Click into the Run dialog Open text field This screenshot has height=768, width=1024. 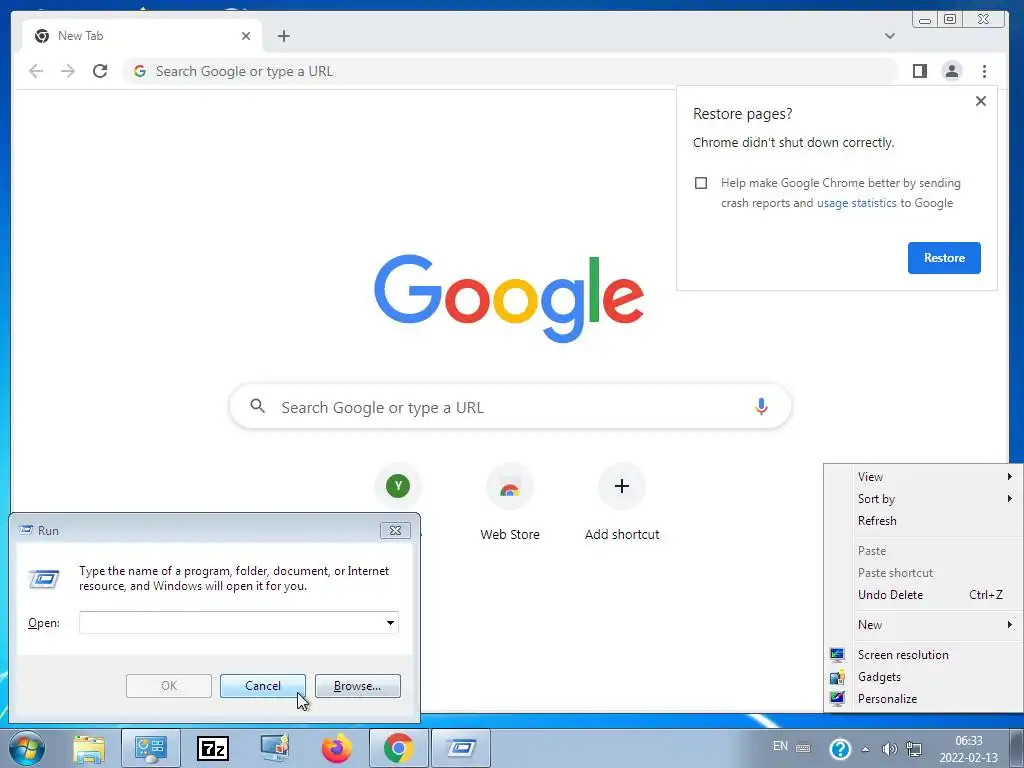point(231,622)
